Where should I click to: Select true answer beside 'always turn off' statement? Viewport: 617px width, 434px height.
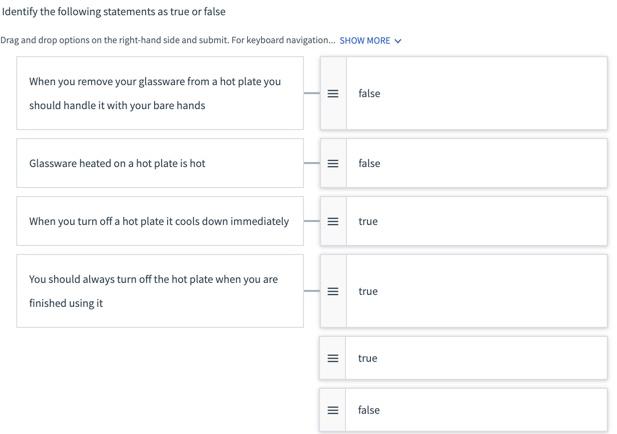[x=475, y=291]
